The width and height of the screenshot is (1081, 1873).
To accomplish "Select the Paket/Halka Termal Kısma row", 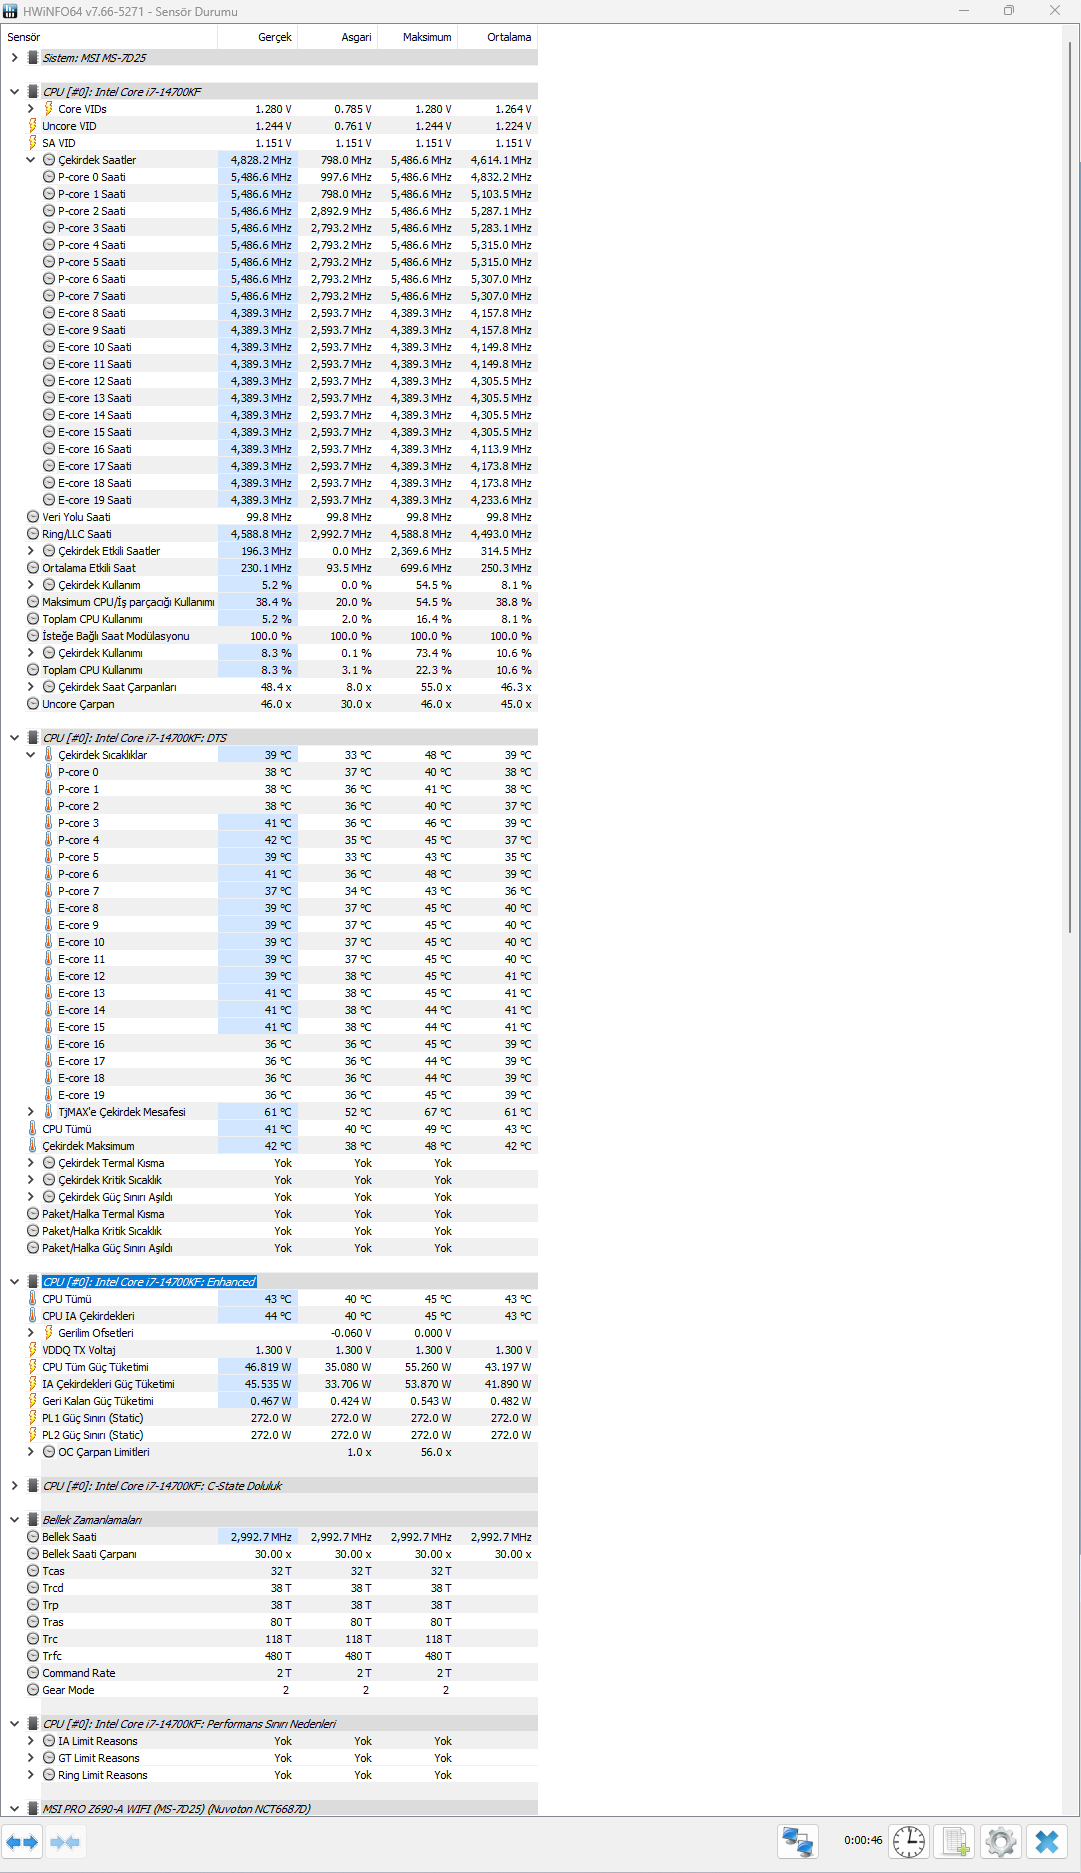I will point(270,1214).
